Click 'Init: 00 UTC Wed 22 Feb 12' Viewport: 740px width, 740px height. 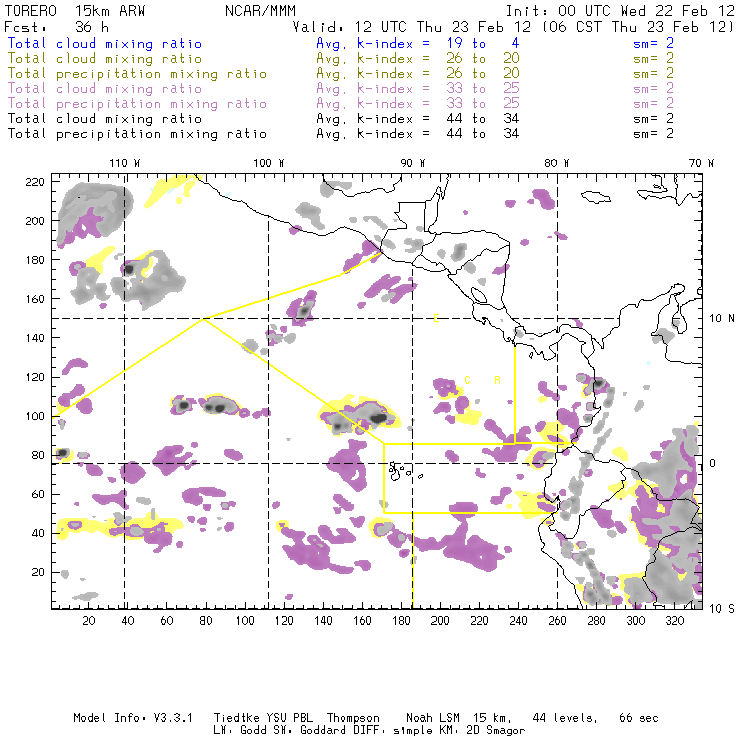(x=620, y=11)
